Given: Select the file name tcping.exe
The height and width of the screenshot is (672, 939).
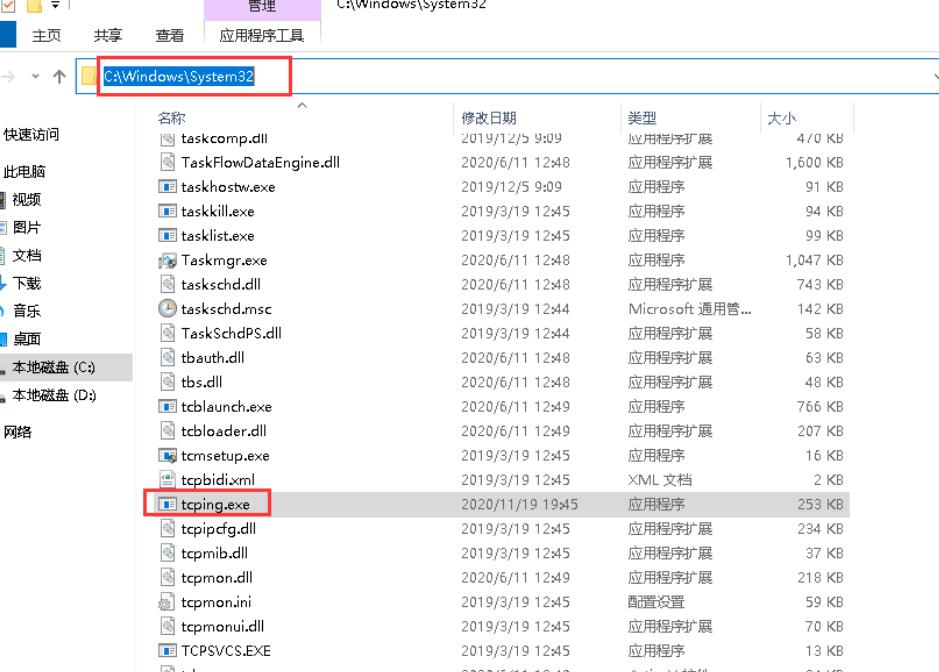Looking at the screenshot, I should [216, 504].
